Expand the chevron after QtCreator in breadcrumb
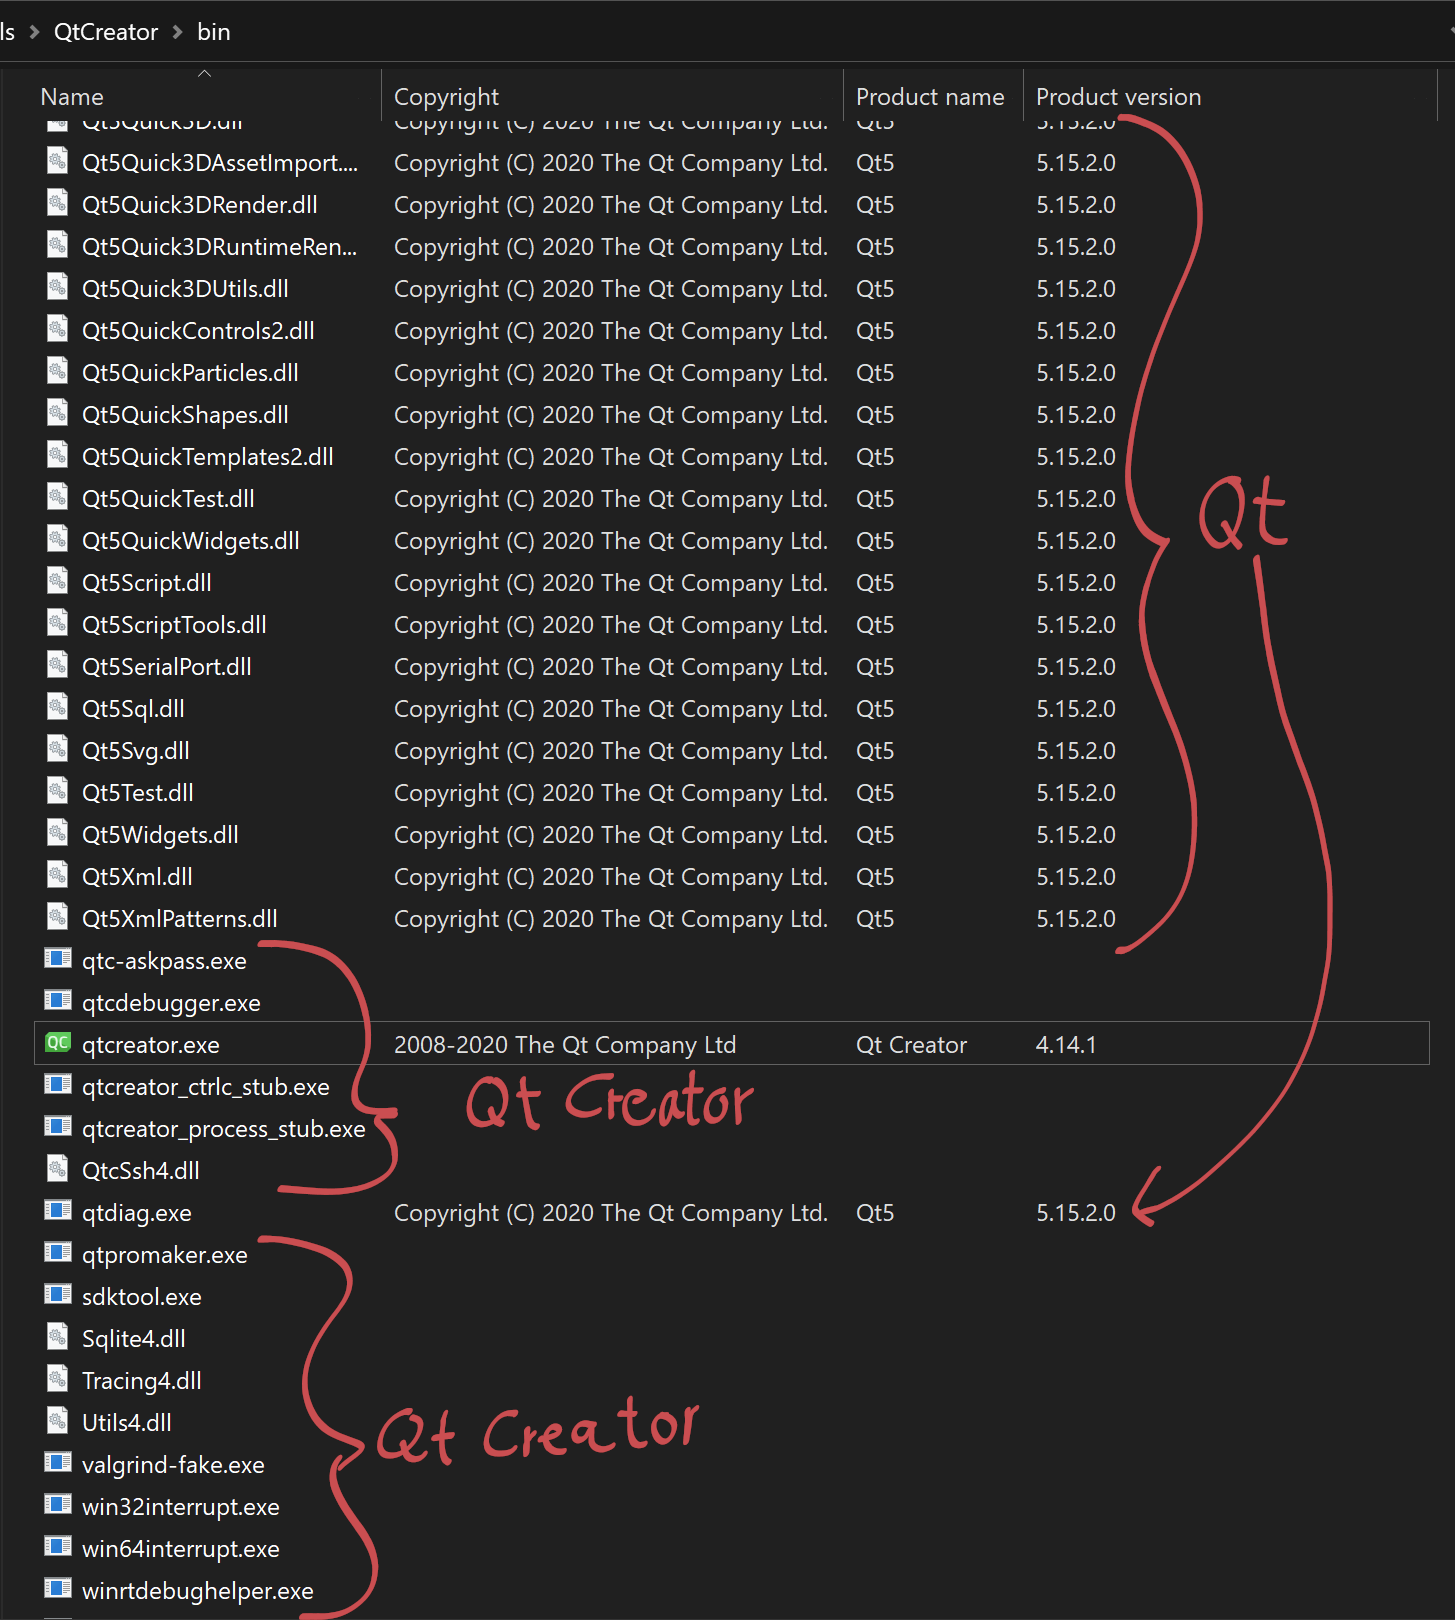 click(178, 32)
